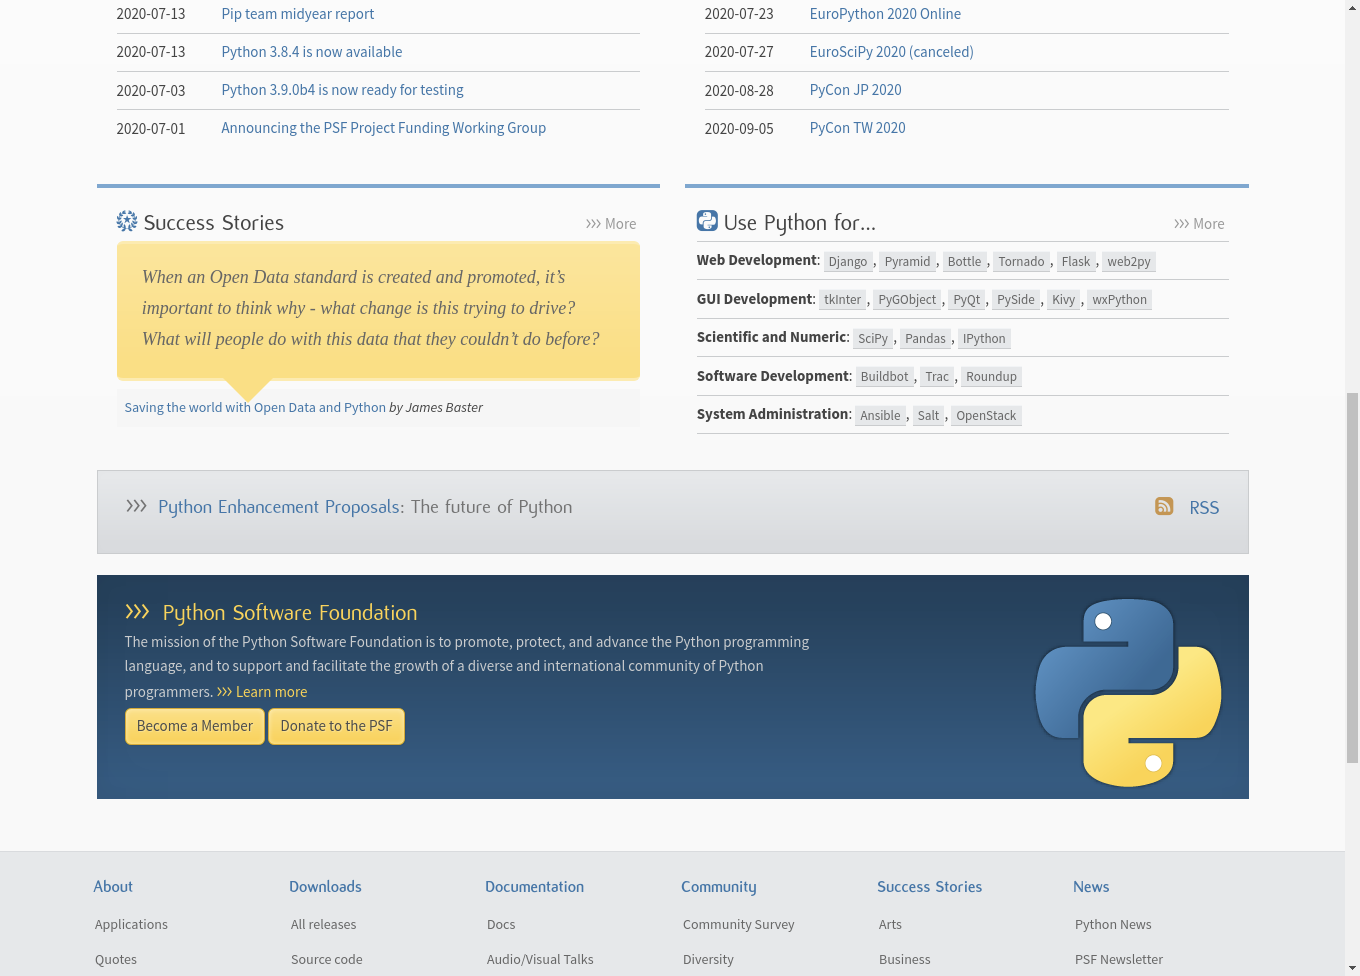Click the Become a Member button
Screen dimensions: 1360x976
coord(194,726)
